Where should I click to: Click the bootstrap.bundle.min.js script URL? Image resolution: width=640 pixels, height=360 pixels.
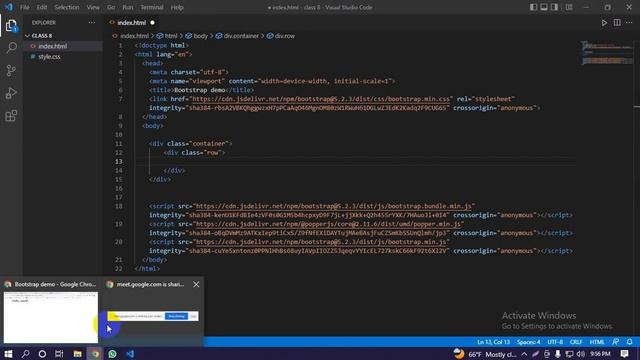point(334,206)
